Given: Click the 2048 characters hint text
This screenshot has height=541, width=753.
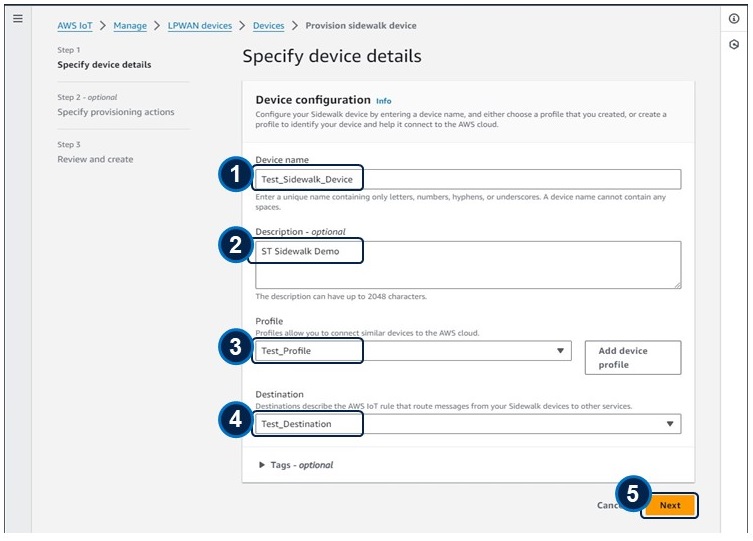Looking at the screenshot, I should [x=341, y=297].
